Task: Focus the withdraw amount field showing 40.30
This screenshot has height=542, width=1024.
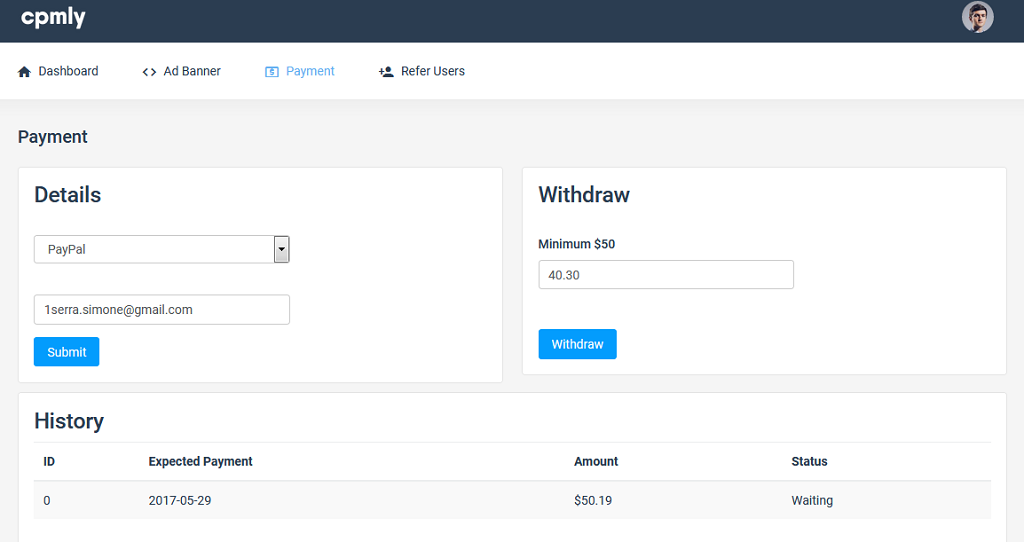Action: [x=665, y=275]
